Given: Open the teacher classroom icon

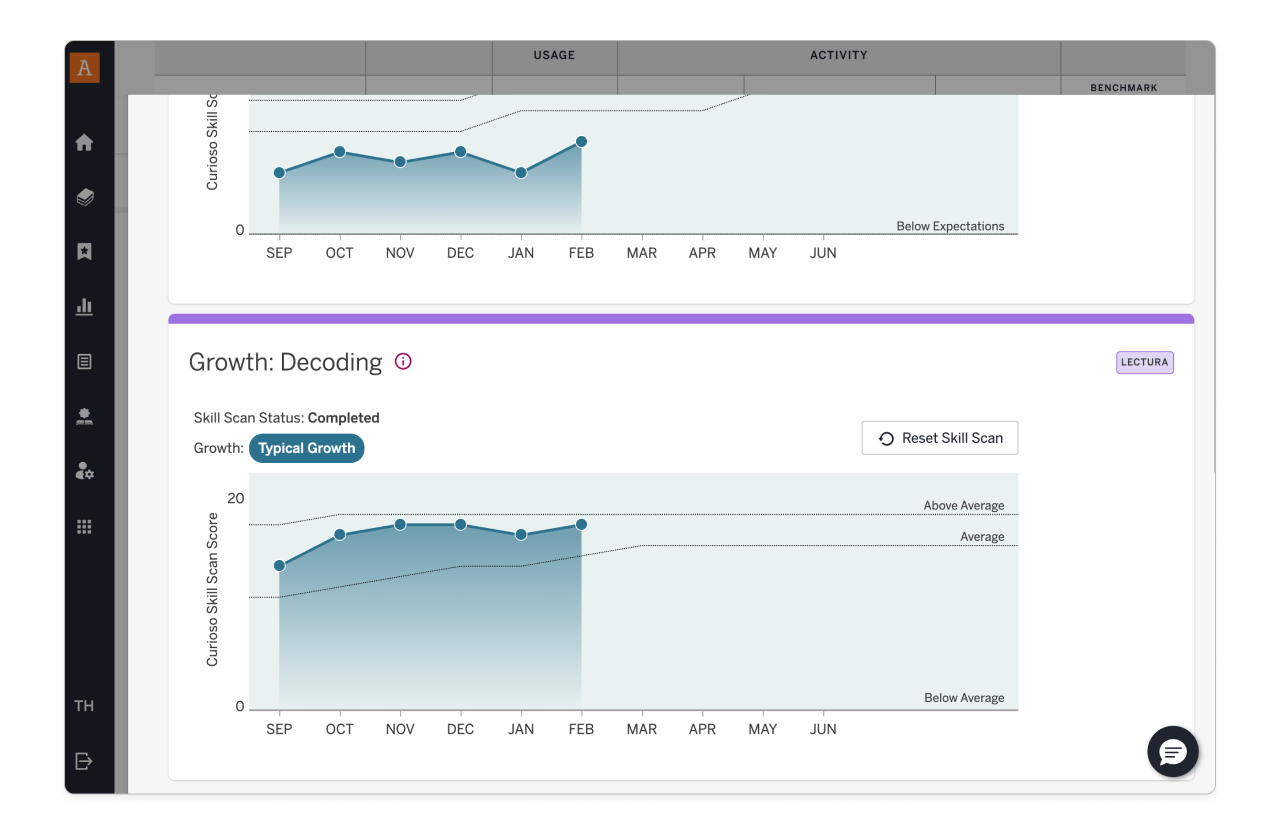Looking at the screenshot, I should pos(85,416).
